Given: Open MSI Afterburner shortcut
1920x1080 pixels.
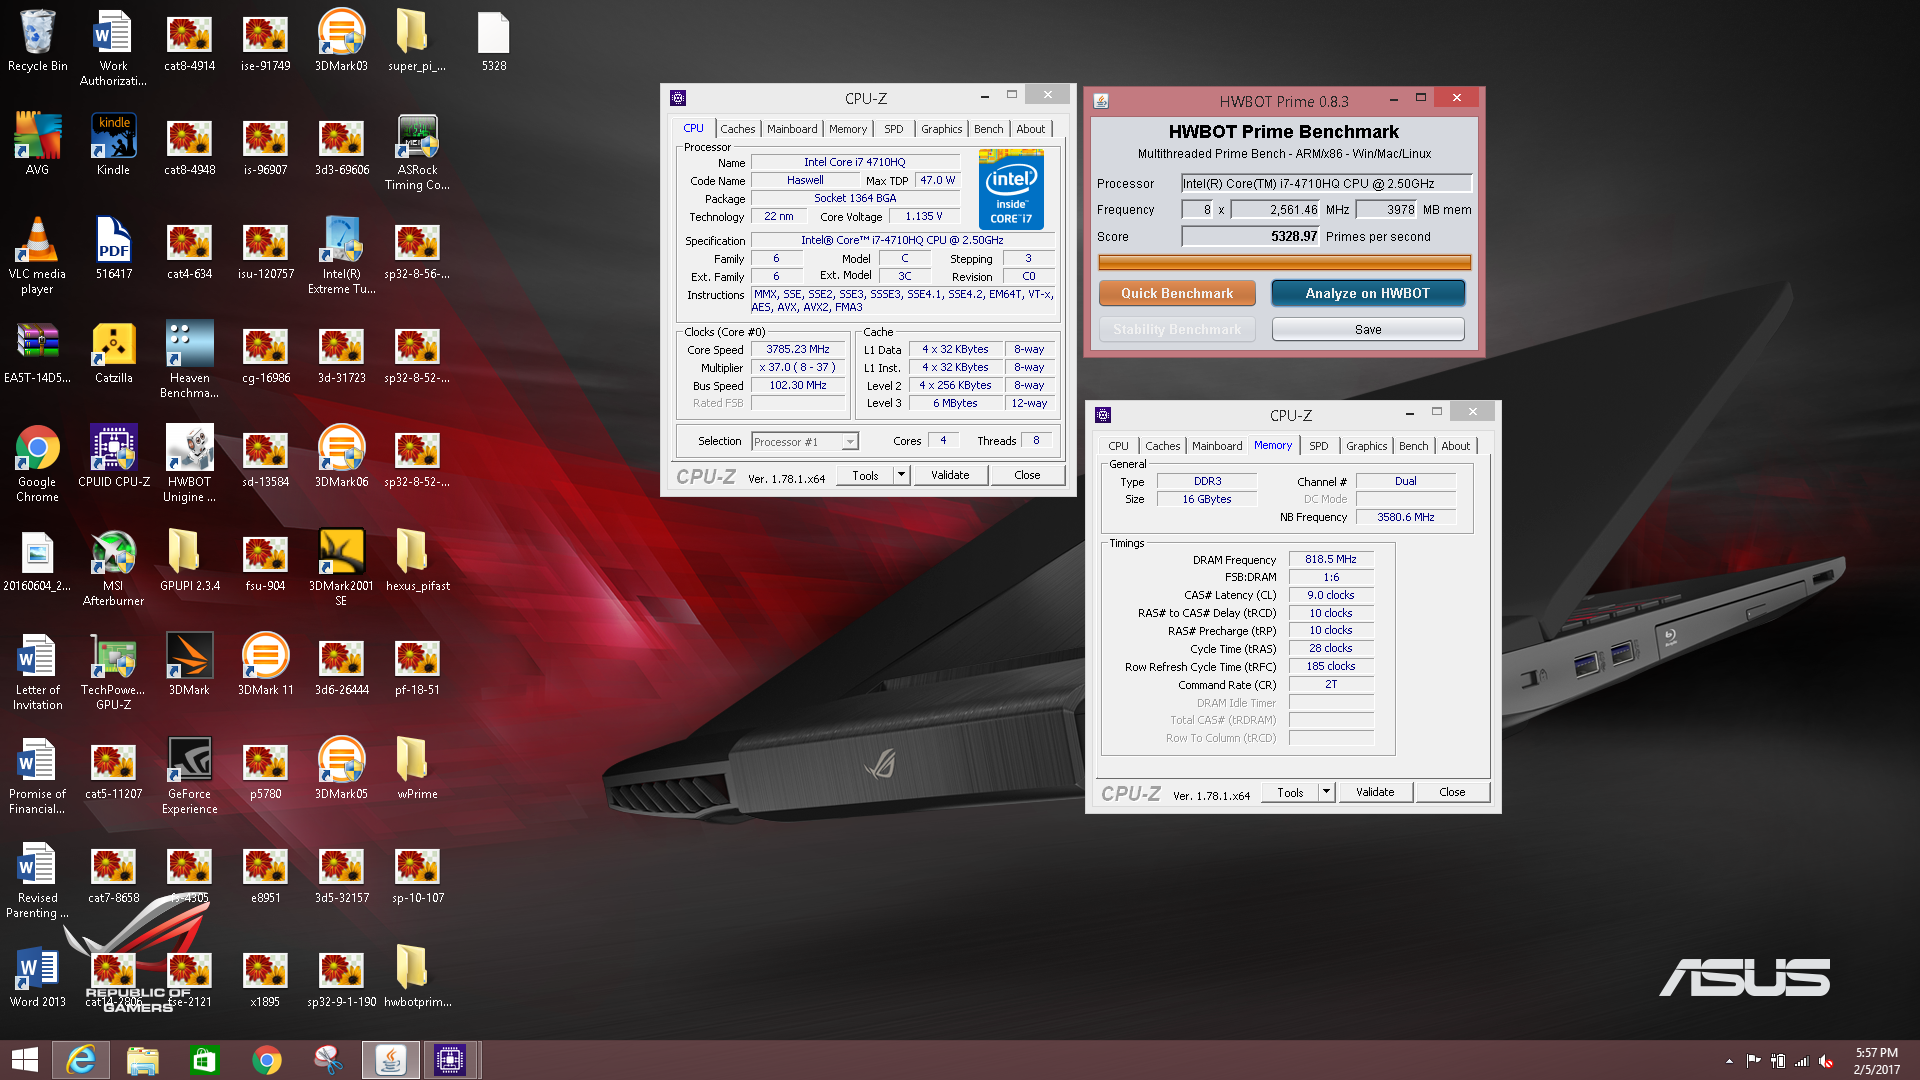Looking at the screenshot, I should tap(114, 567).
